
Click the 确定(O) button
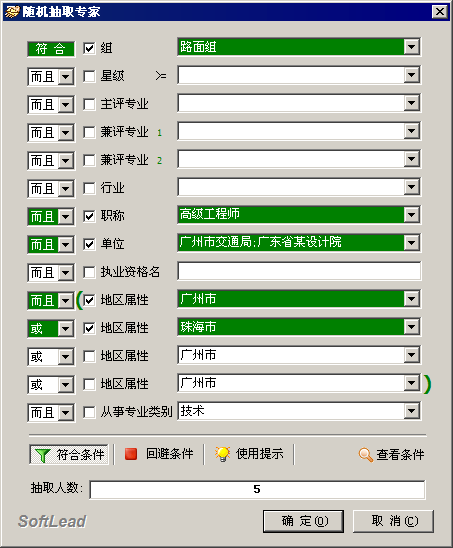click(x=303, y=521)
